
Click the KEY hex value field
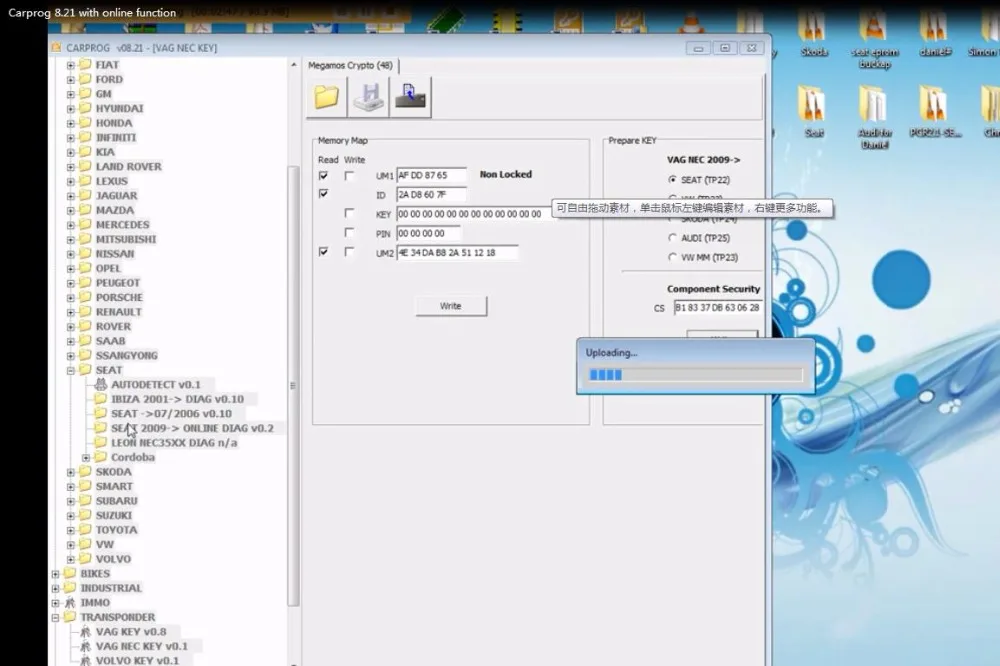472,214
